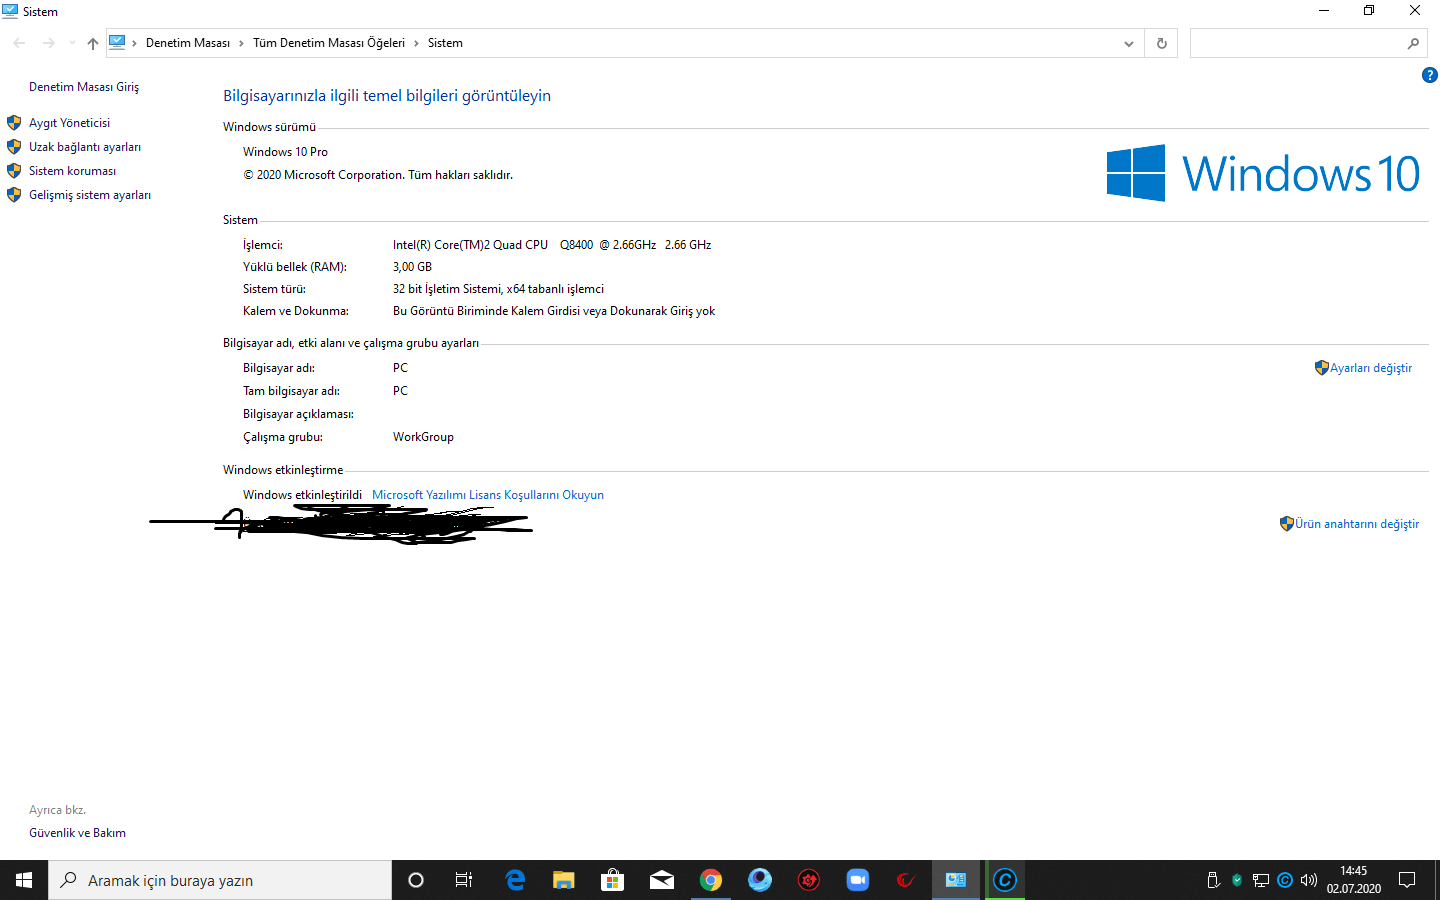Click Show desktop sliver at taskbar end

1437,880
